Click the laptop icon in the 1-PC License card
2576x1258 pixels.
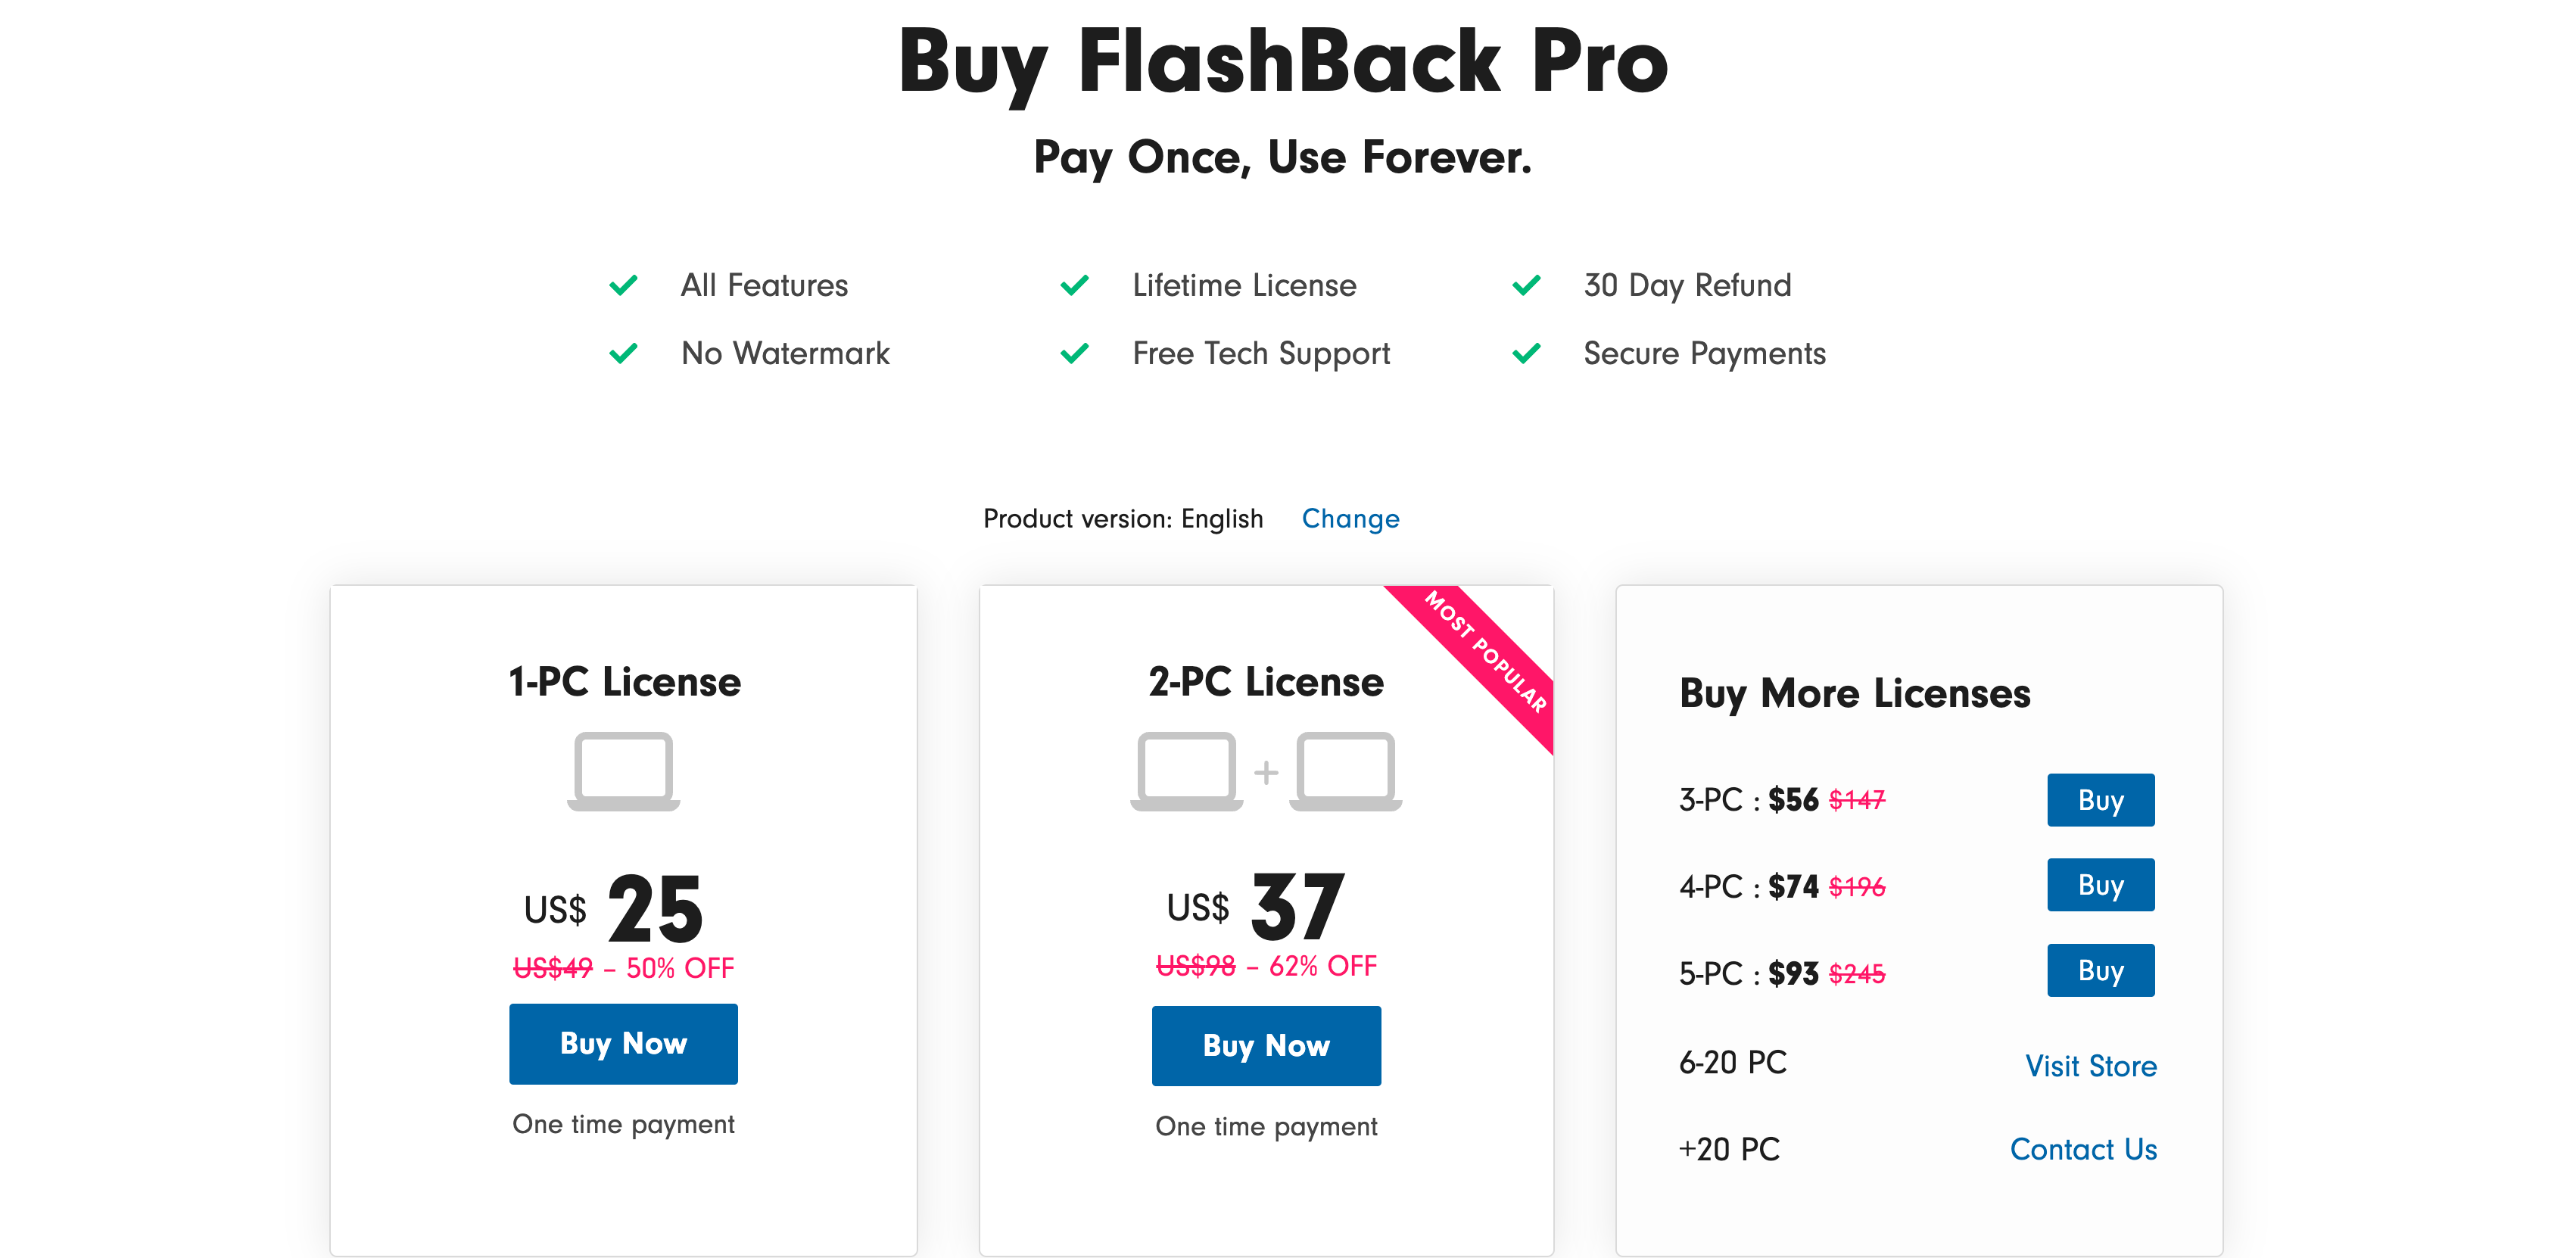[x=622, y=775]
